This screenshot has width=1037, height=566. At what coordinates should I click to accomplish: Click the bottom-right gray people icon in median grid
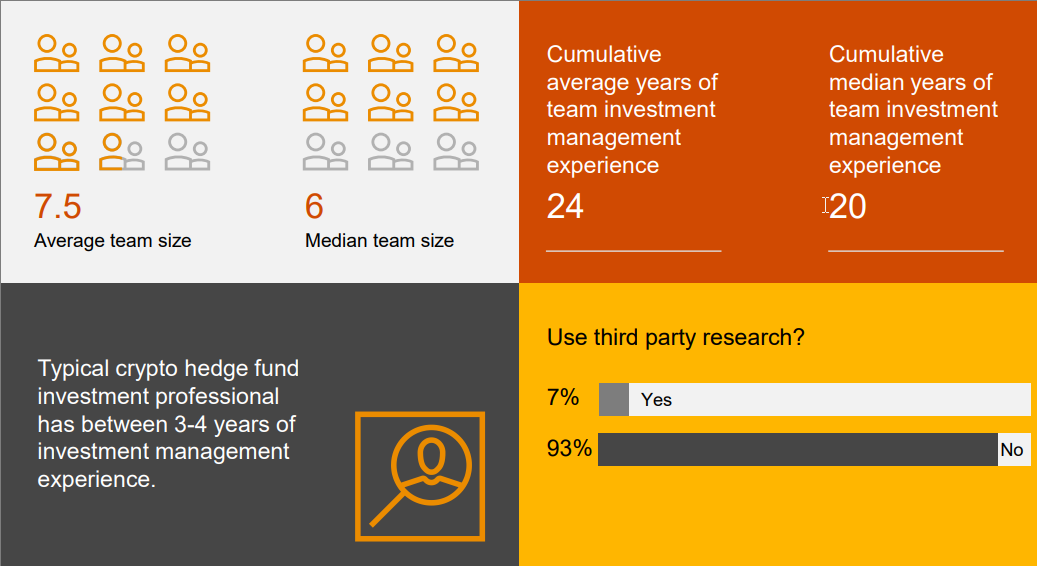click(x=455, y=152)
